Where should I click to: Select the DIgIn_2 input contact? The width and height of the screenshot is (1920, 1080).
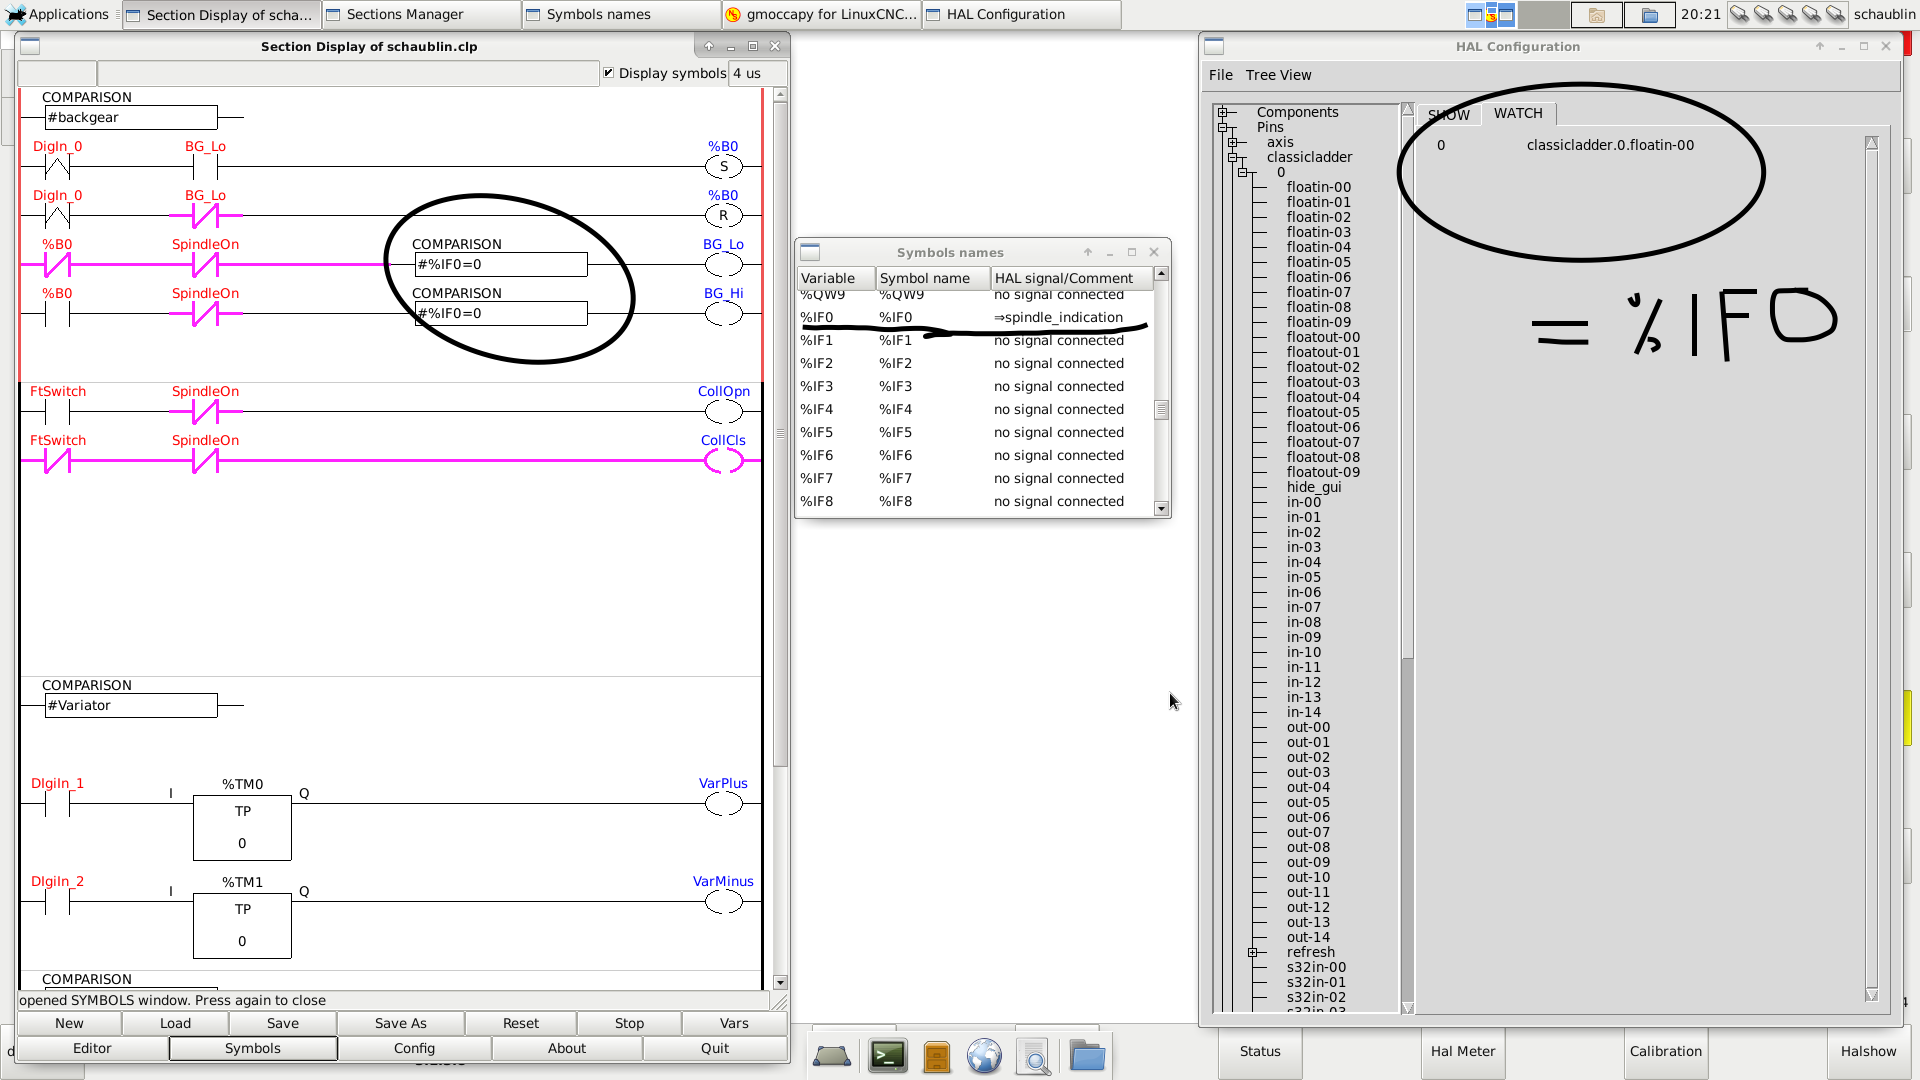point(57,901)
